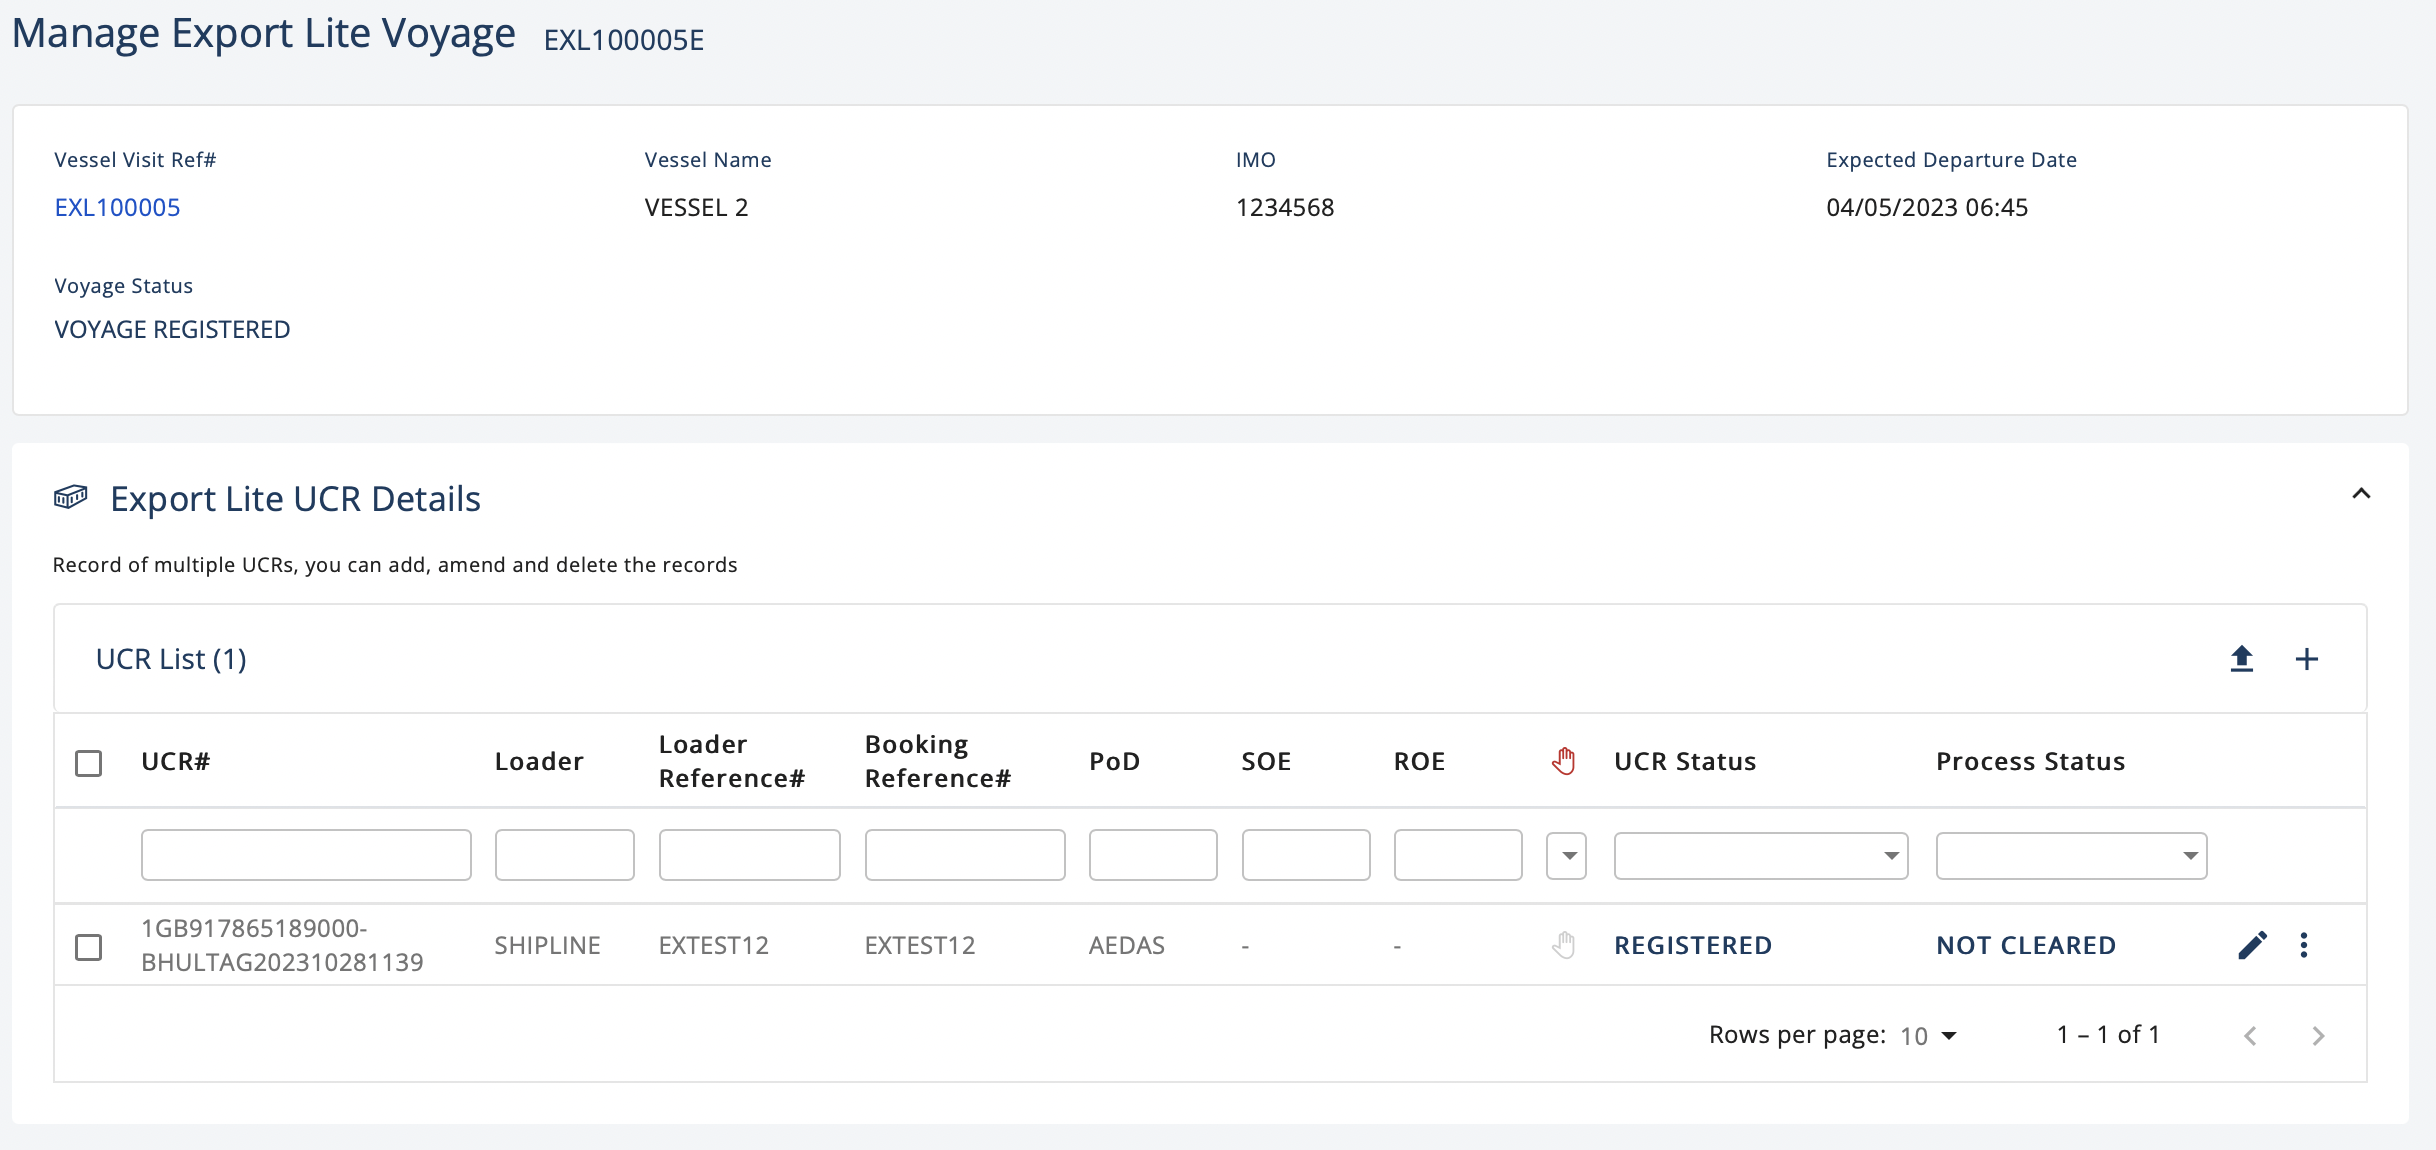Tick the select-all checkbox in header

pos(89,763)
